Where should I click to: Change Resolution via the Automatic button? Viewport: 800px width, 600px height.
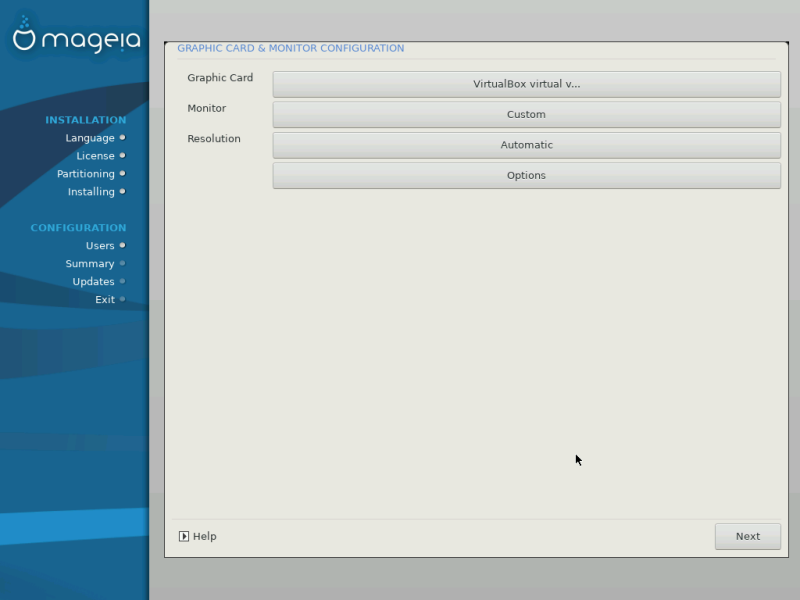tap(527, 145)
